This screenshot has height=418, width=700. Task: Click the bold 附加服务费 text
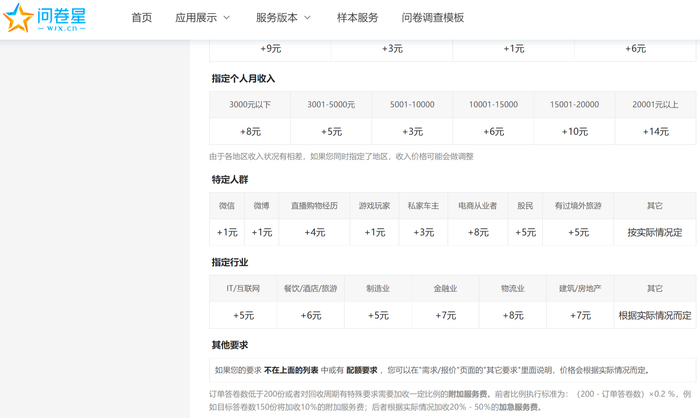467,394
